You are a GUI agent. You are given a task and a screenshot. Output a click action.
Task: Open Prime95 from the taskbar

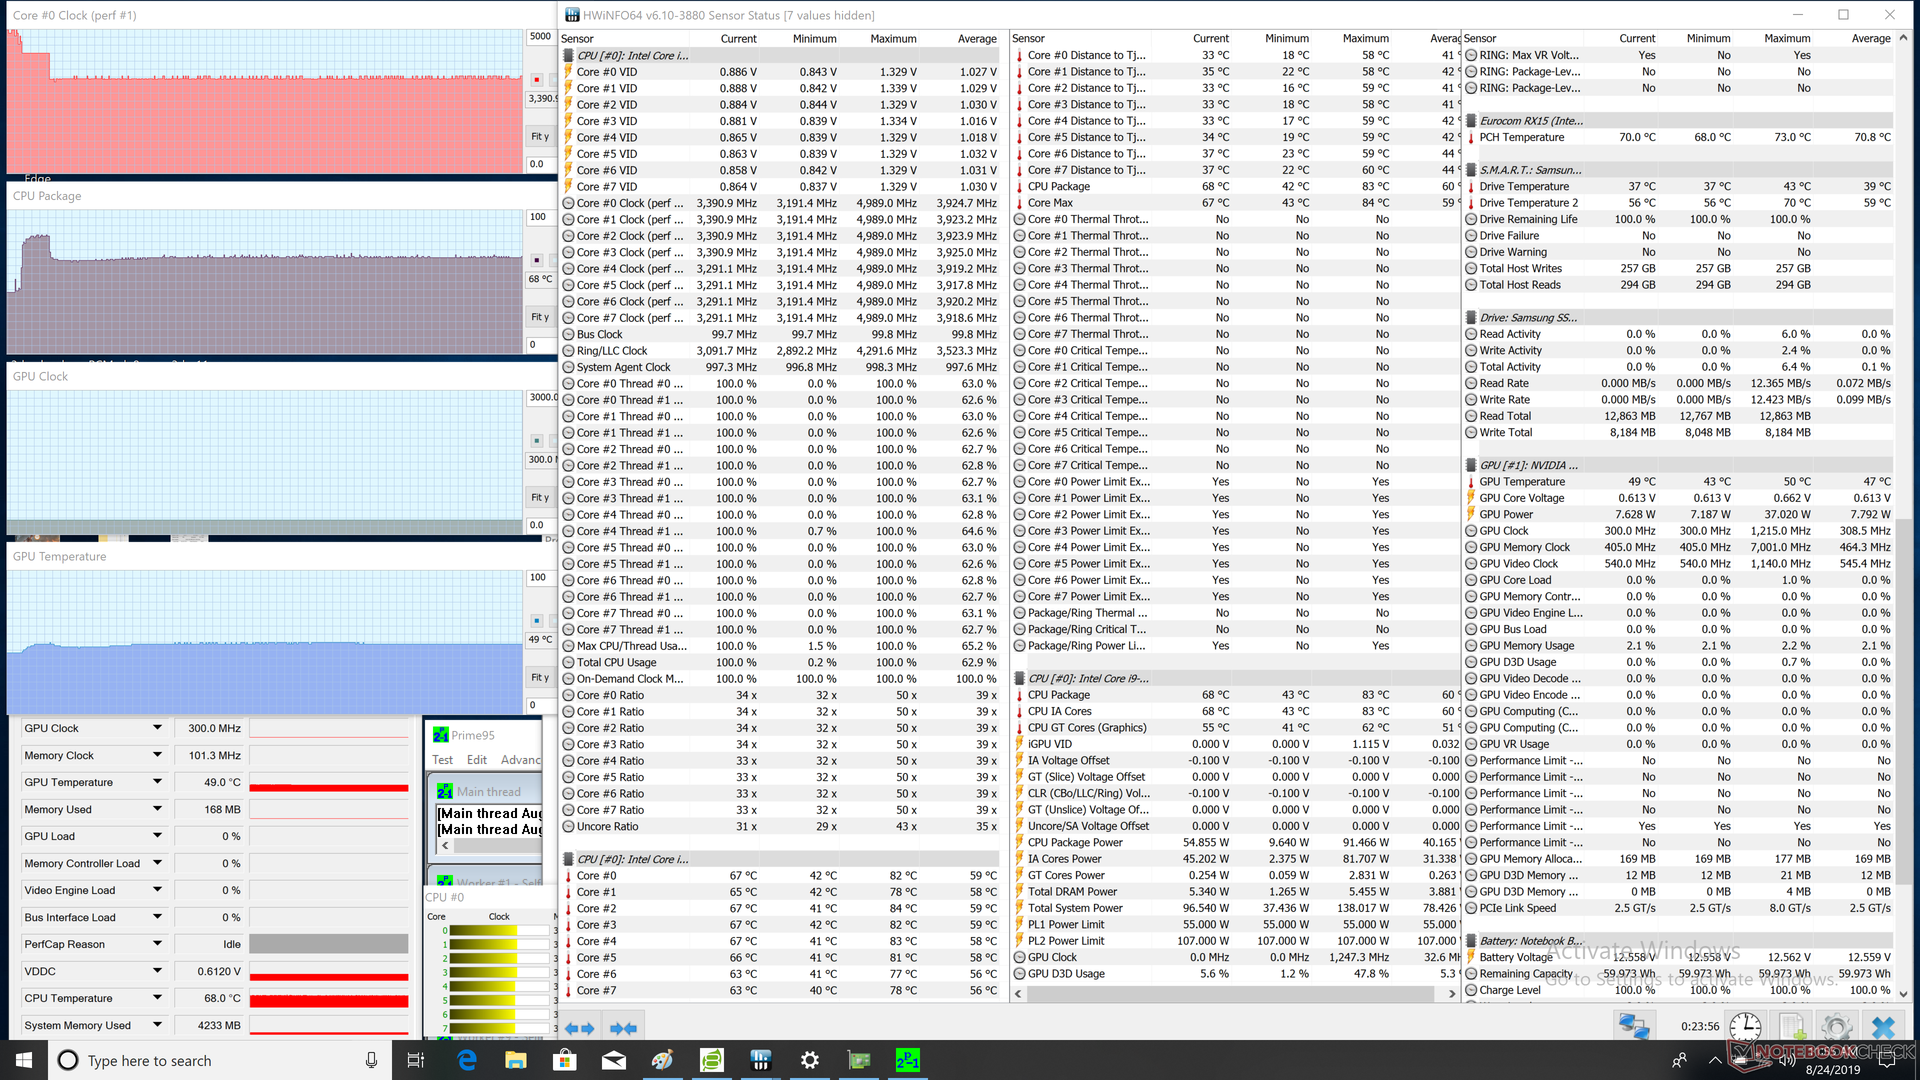907,1060
